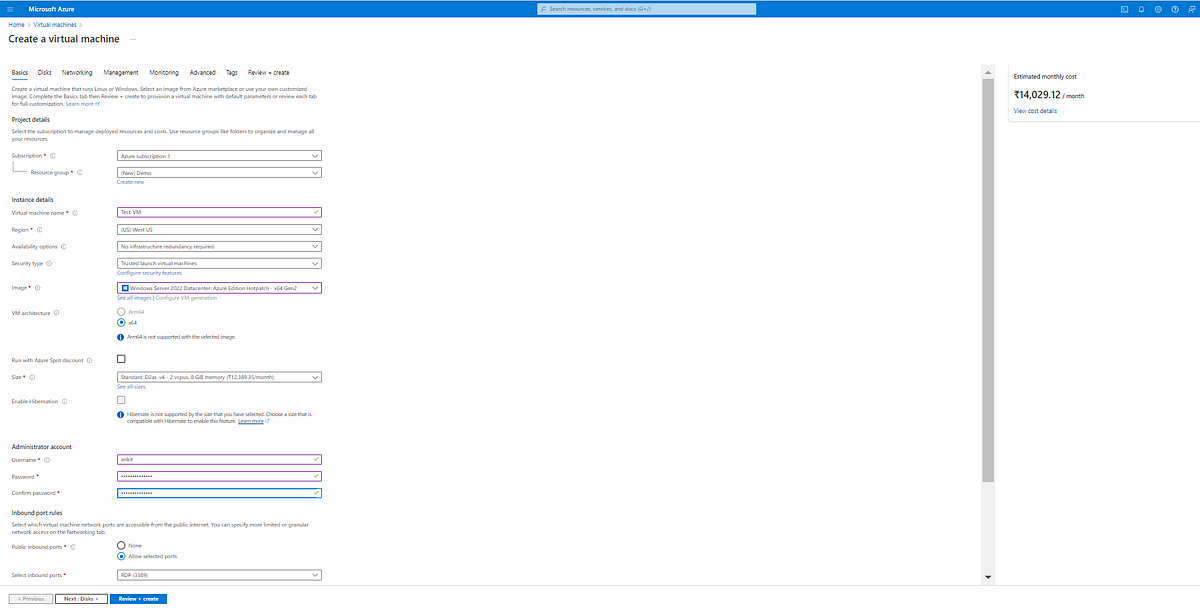
Task: Select the x64 VM architecture radio button
Action: pos(121,323)
